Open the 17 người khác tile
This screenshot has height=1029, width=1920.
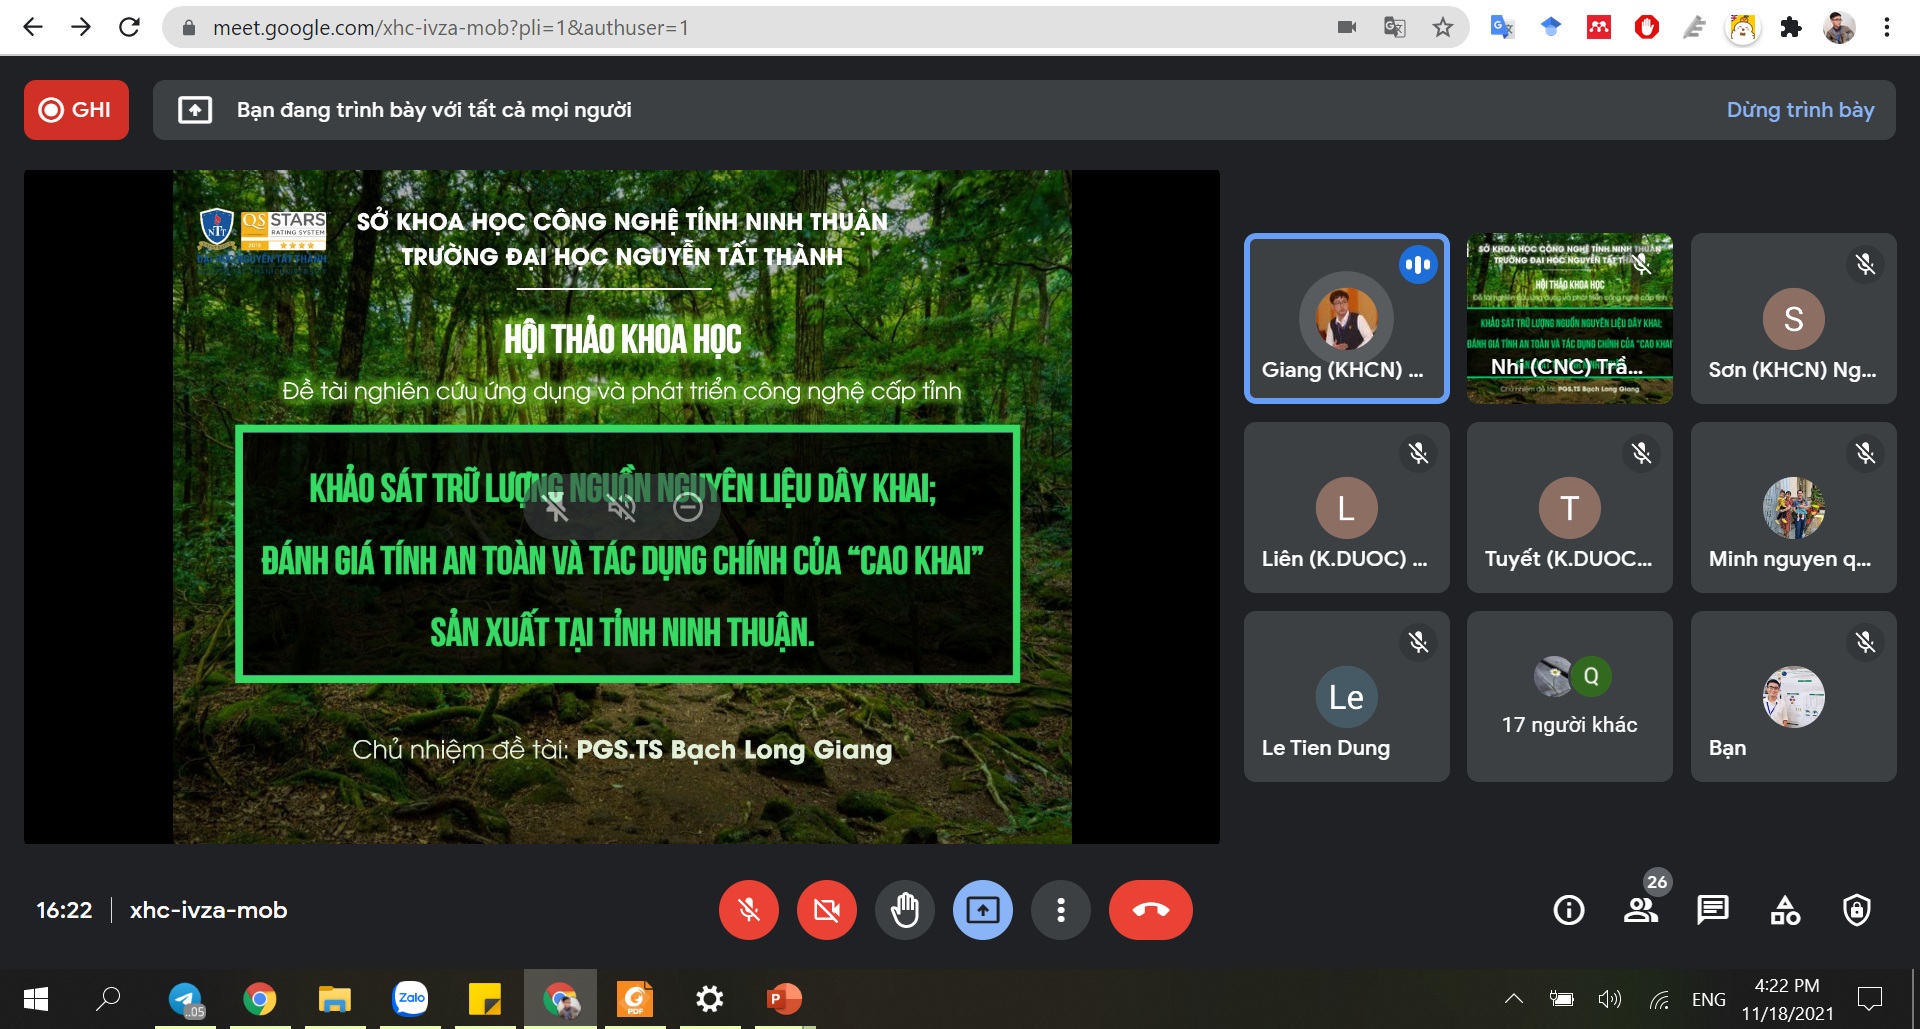click(1569, 696)
